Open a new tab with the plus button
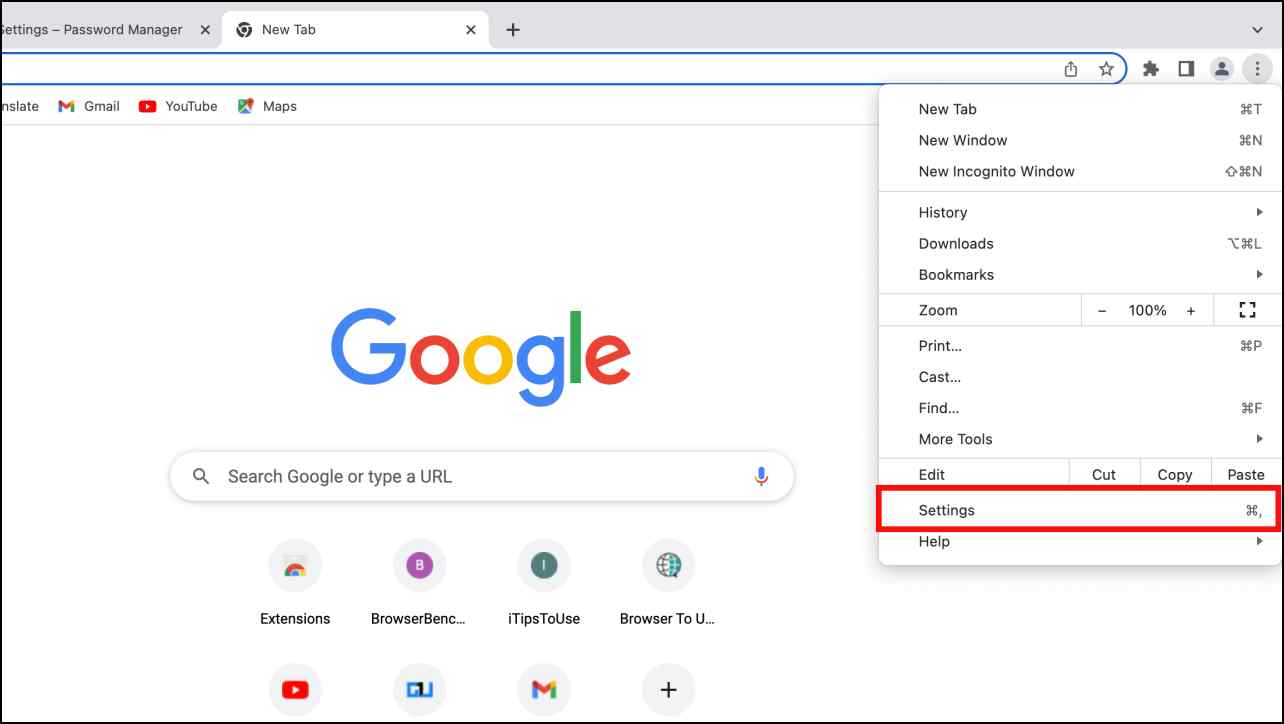Viewport: 1284px width, 724px height. point(513,30)
